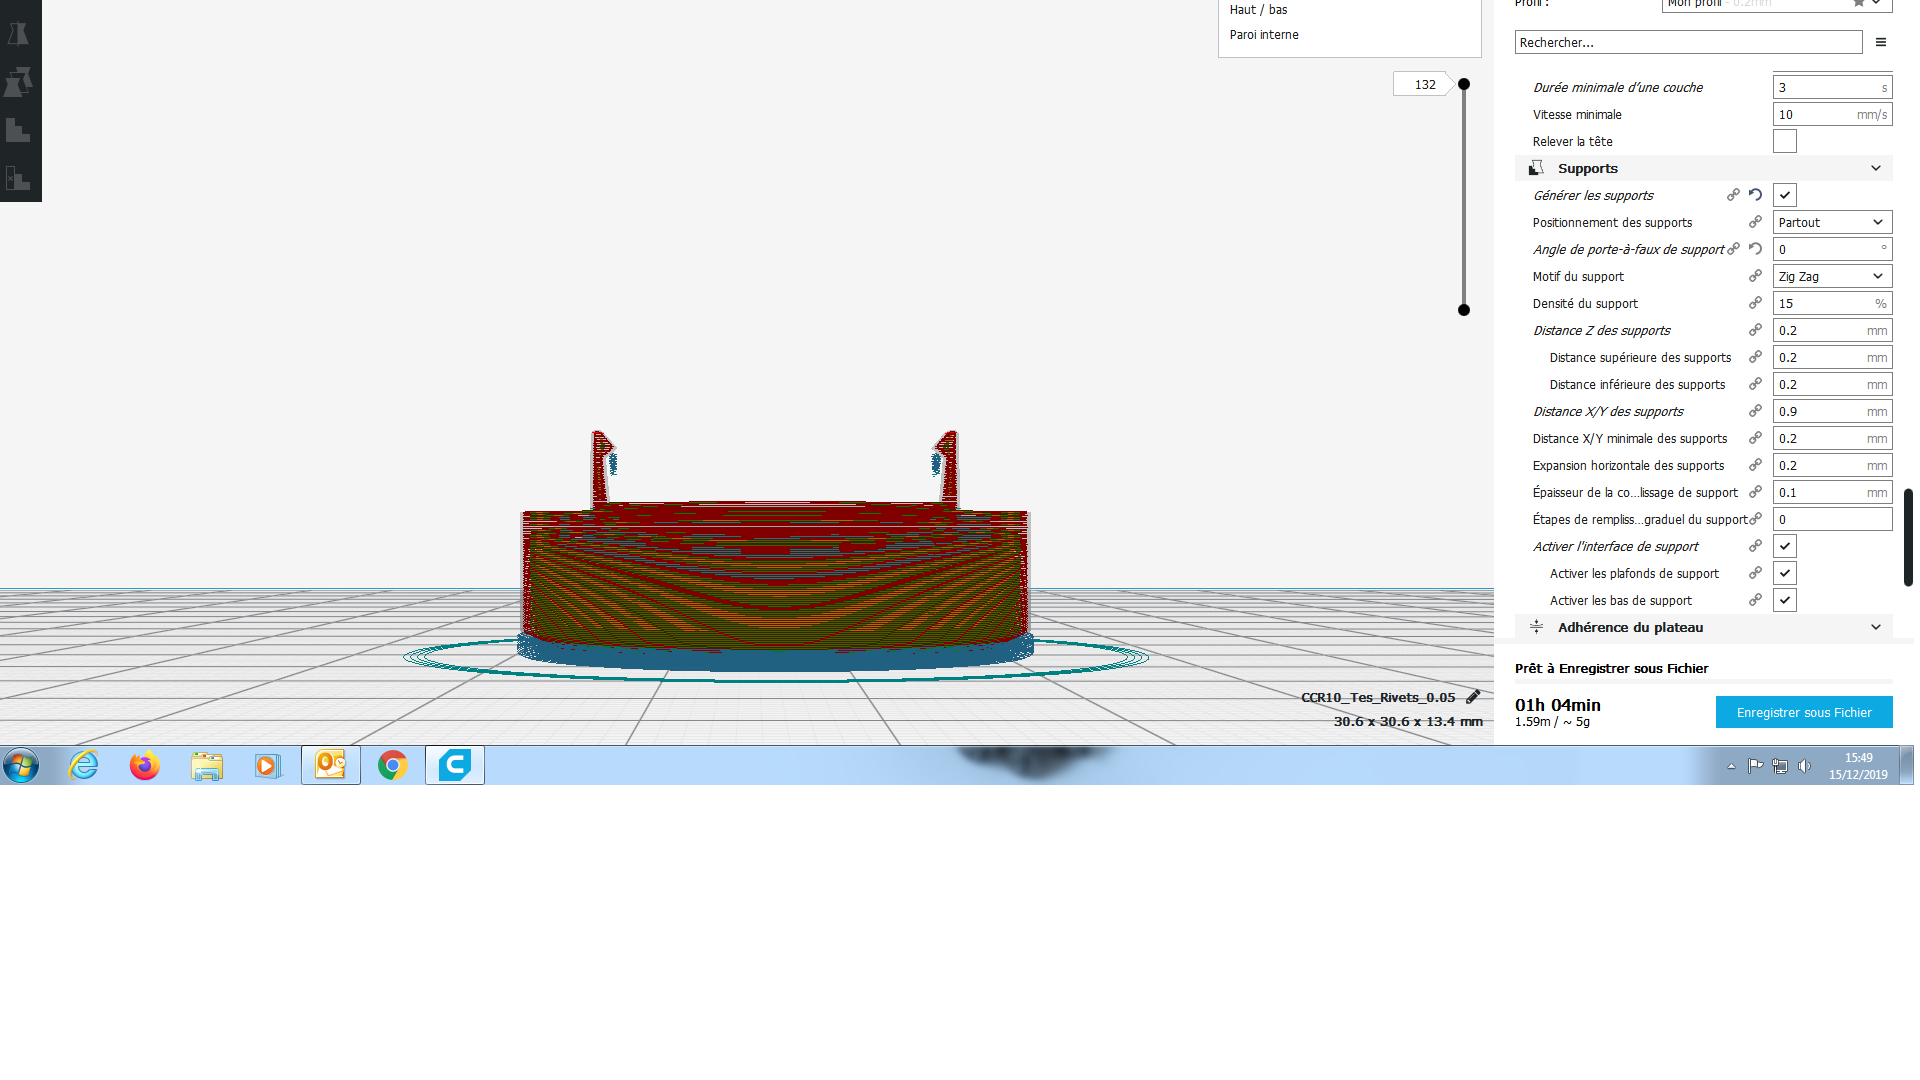The height and width of the screenshot is (1080, 1920).
Task: Click link icon beside Motif du support
Action: [x=1755, y=276]
